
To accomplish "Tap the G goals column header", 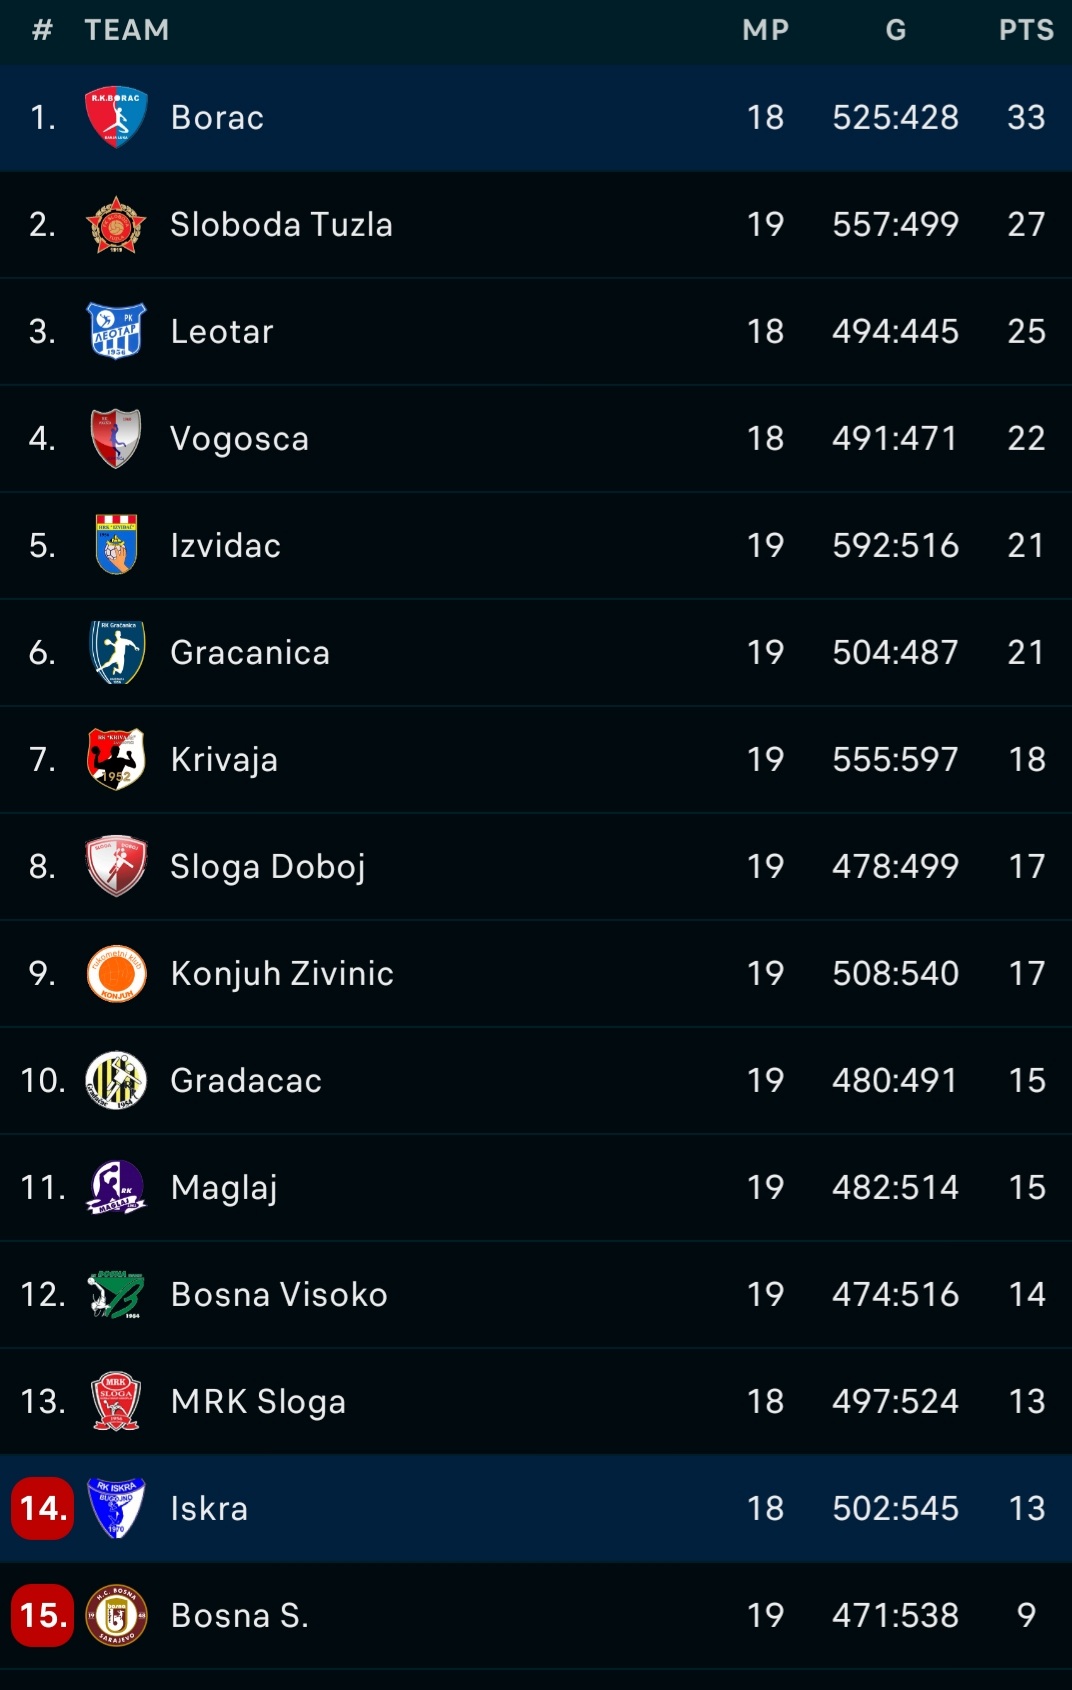I will (x=895, y=30).
